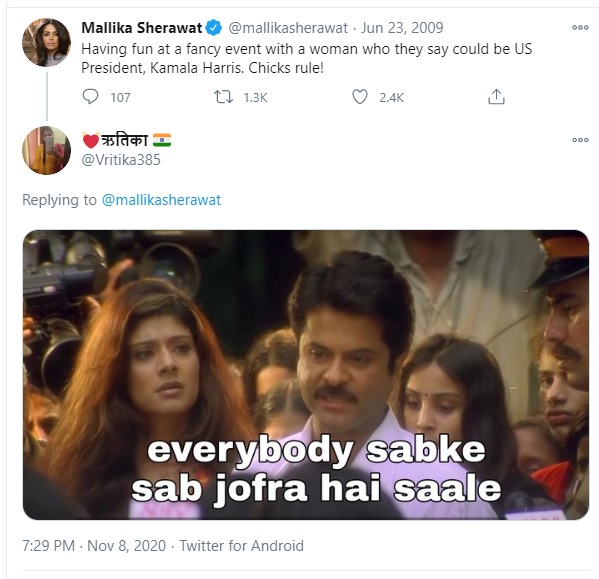Follow the Replying to @mallikasherawat link

coord(161,200)
